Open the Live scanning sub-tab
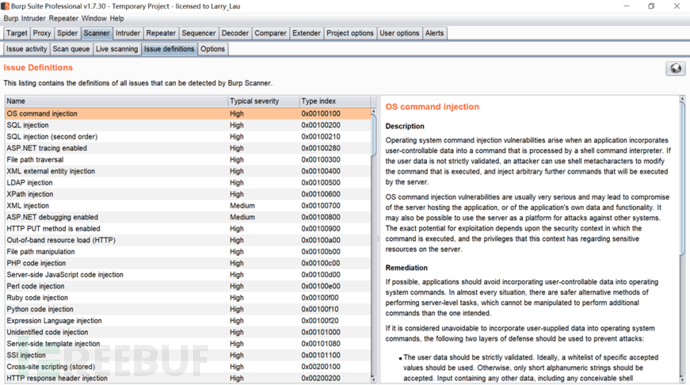This screenshot has width=690, height=385. [x=117, y=49]
